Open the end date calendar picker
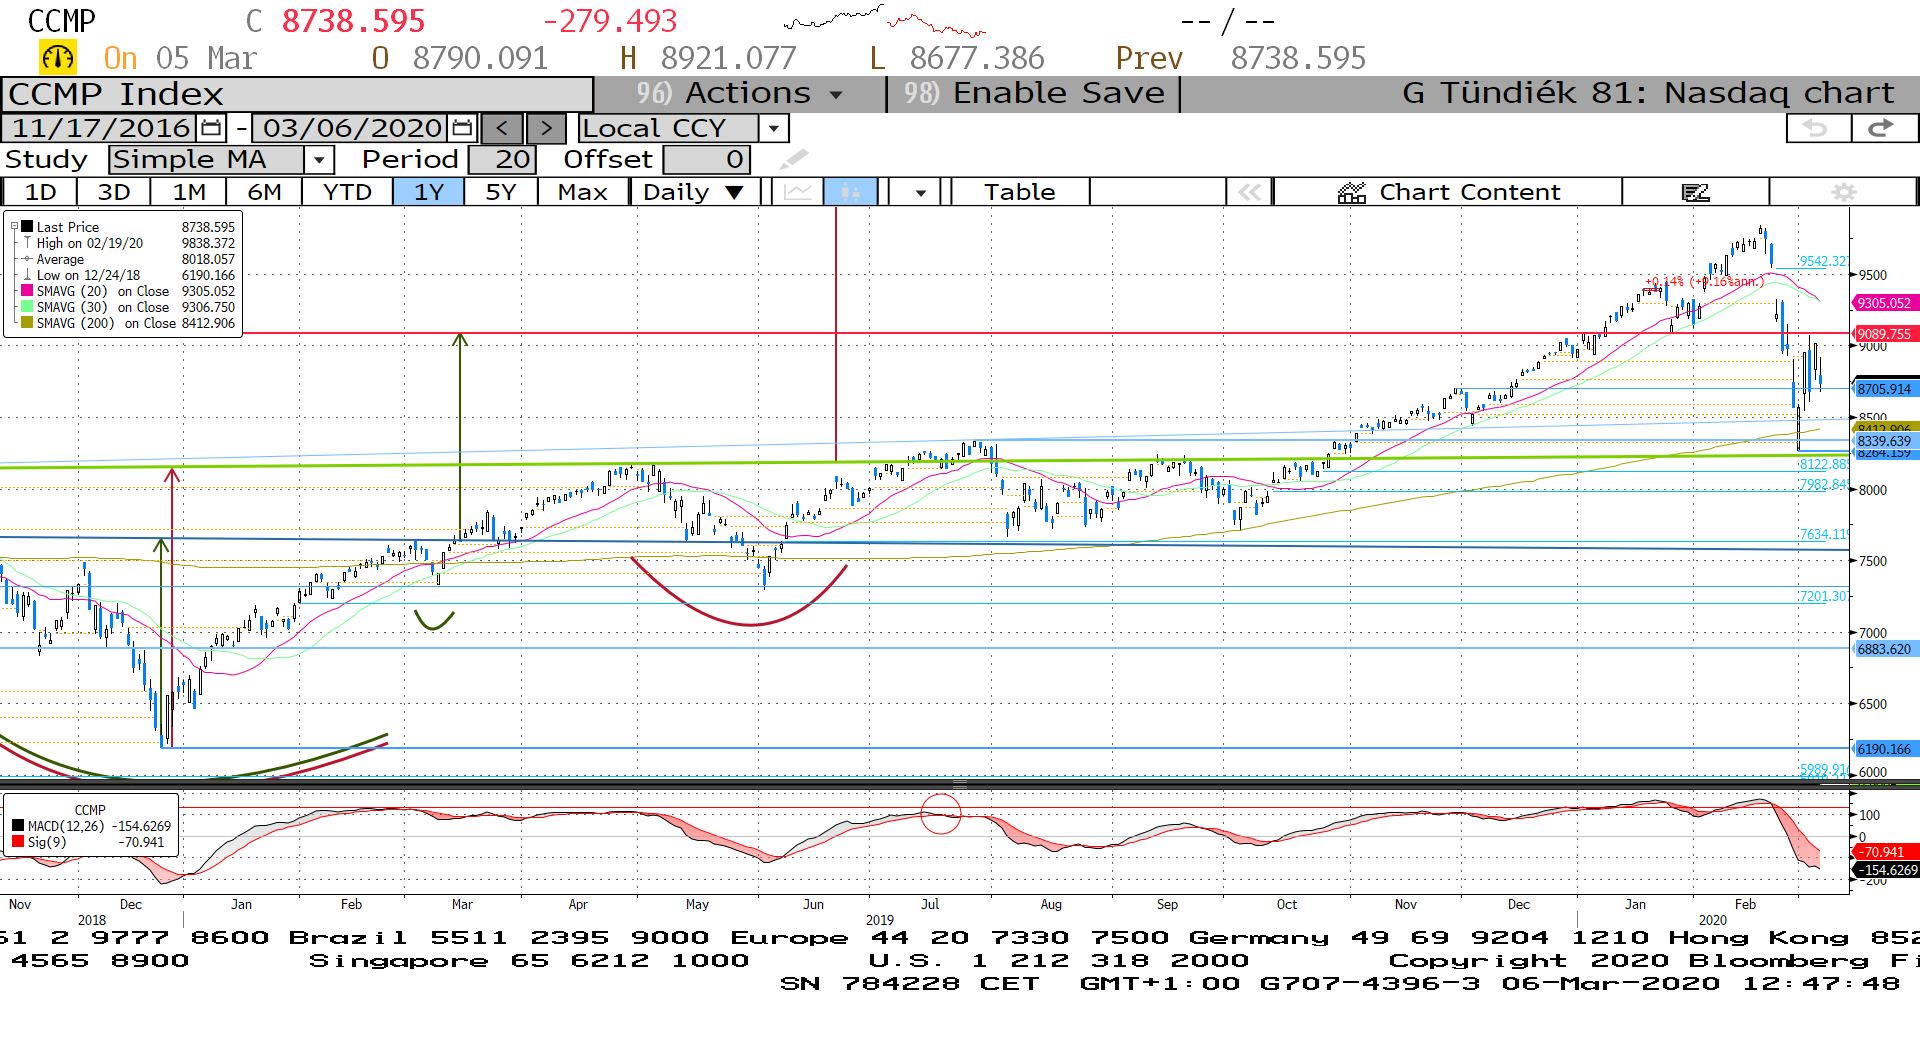The width and height of the screenshot is (1920, 1039). [462, 128]
